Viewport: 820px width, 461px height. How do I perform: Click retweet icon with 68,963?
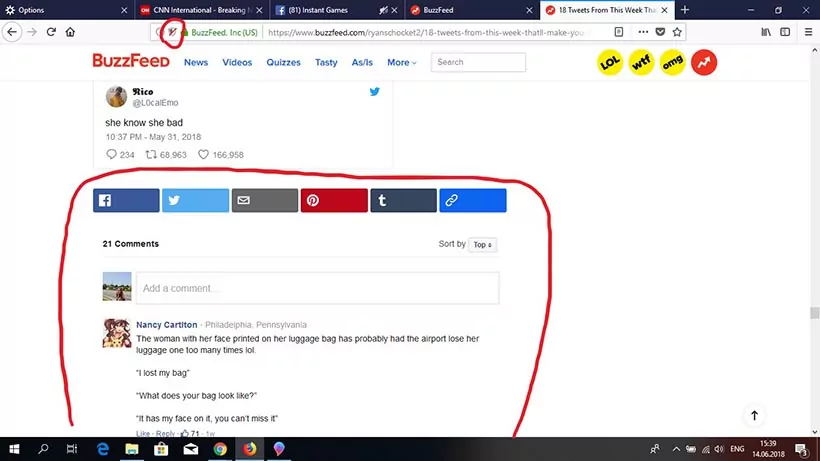(x=151, y=154)
